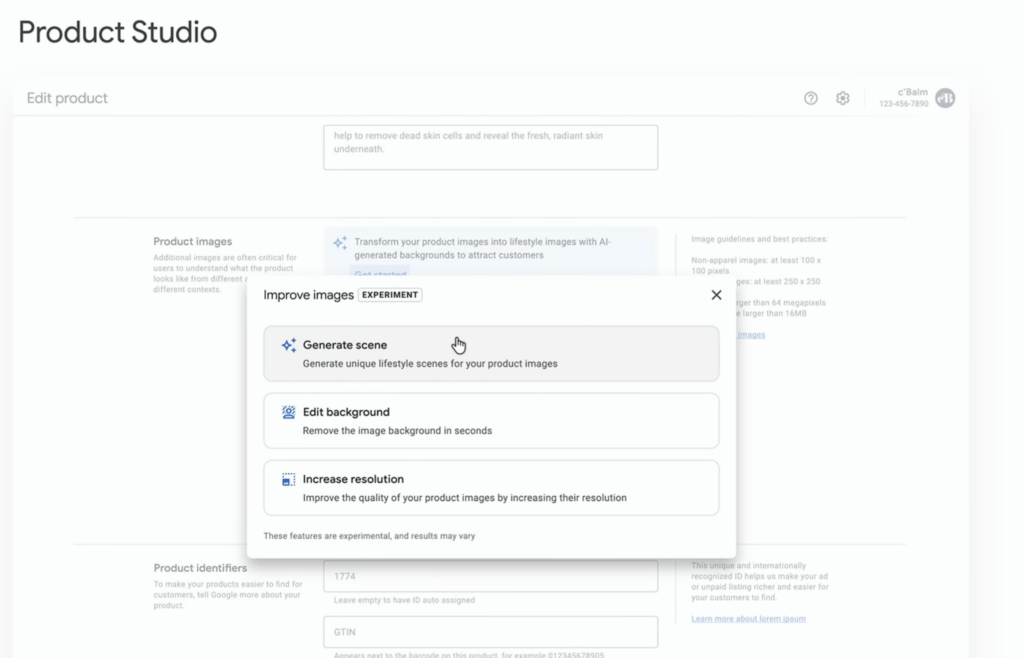The image size is (1024, 658).
Task: Click the c'Balm account avatar
Action: click(x=945, y=98)
